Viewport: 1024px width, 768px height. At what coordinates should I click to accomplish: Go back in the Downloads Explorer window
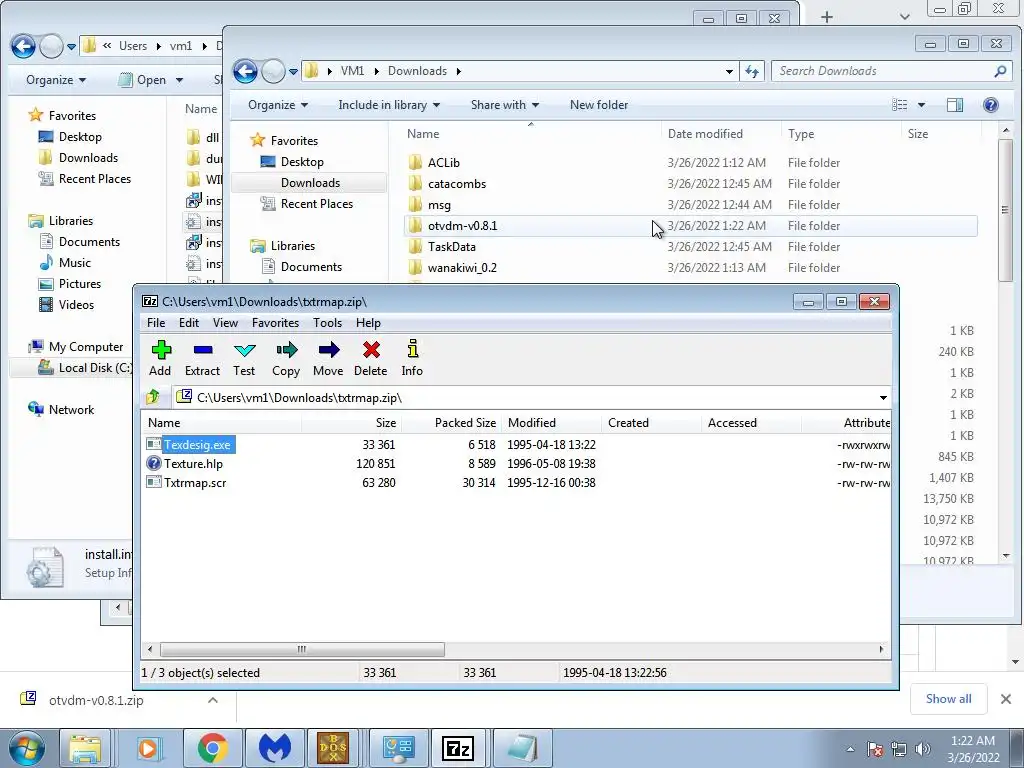coord(246,71)
